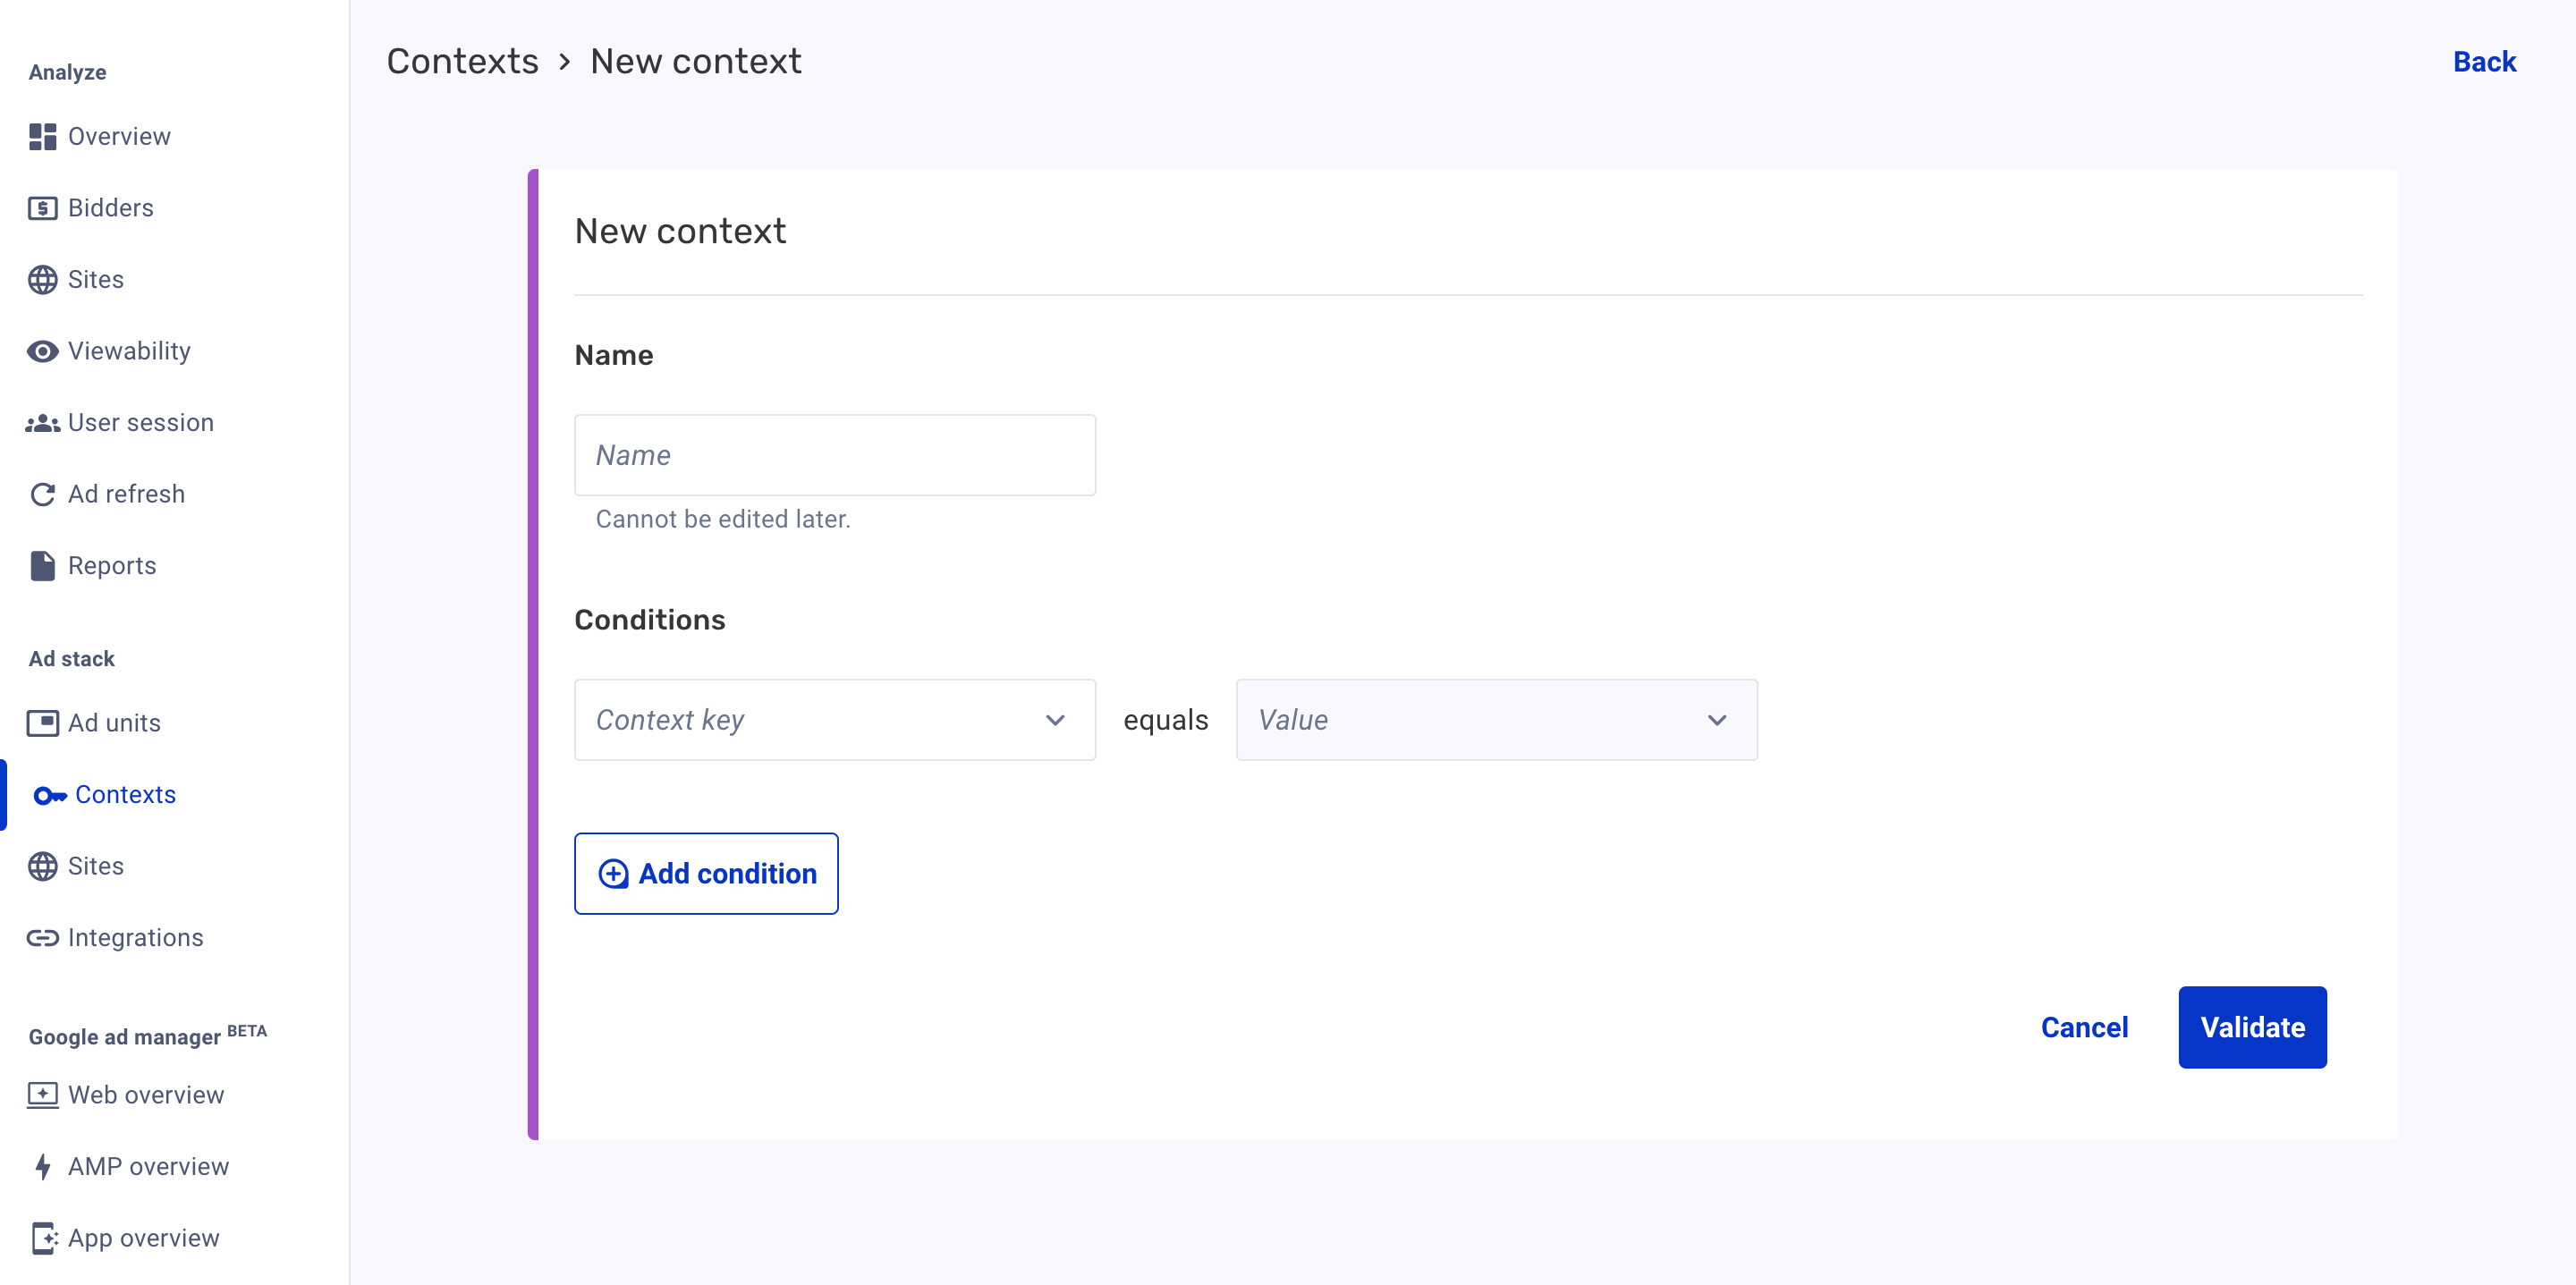Screen dimensions: 2576x1285
Task: Focus the Name input field
Action: point(834,455)
